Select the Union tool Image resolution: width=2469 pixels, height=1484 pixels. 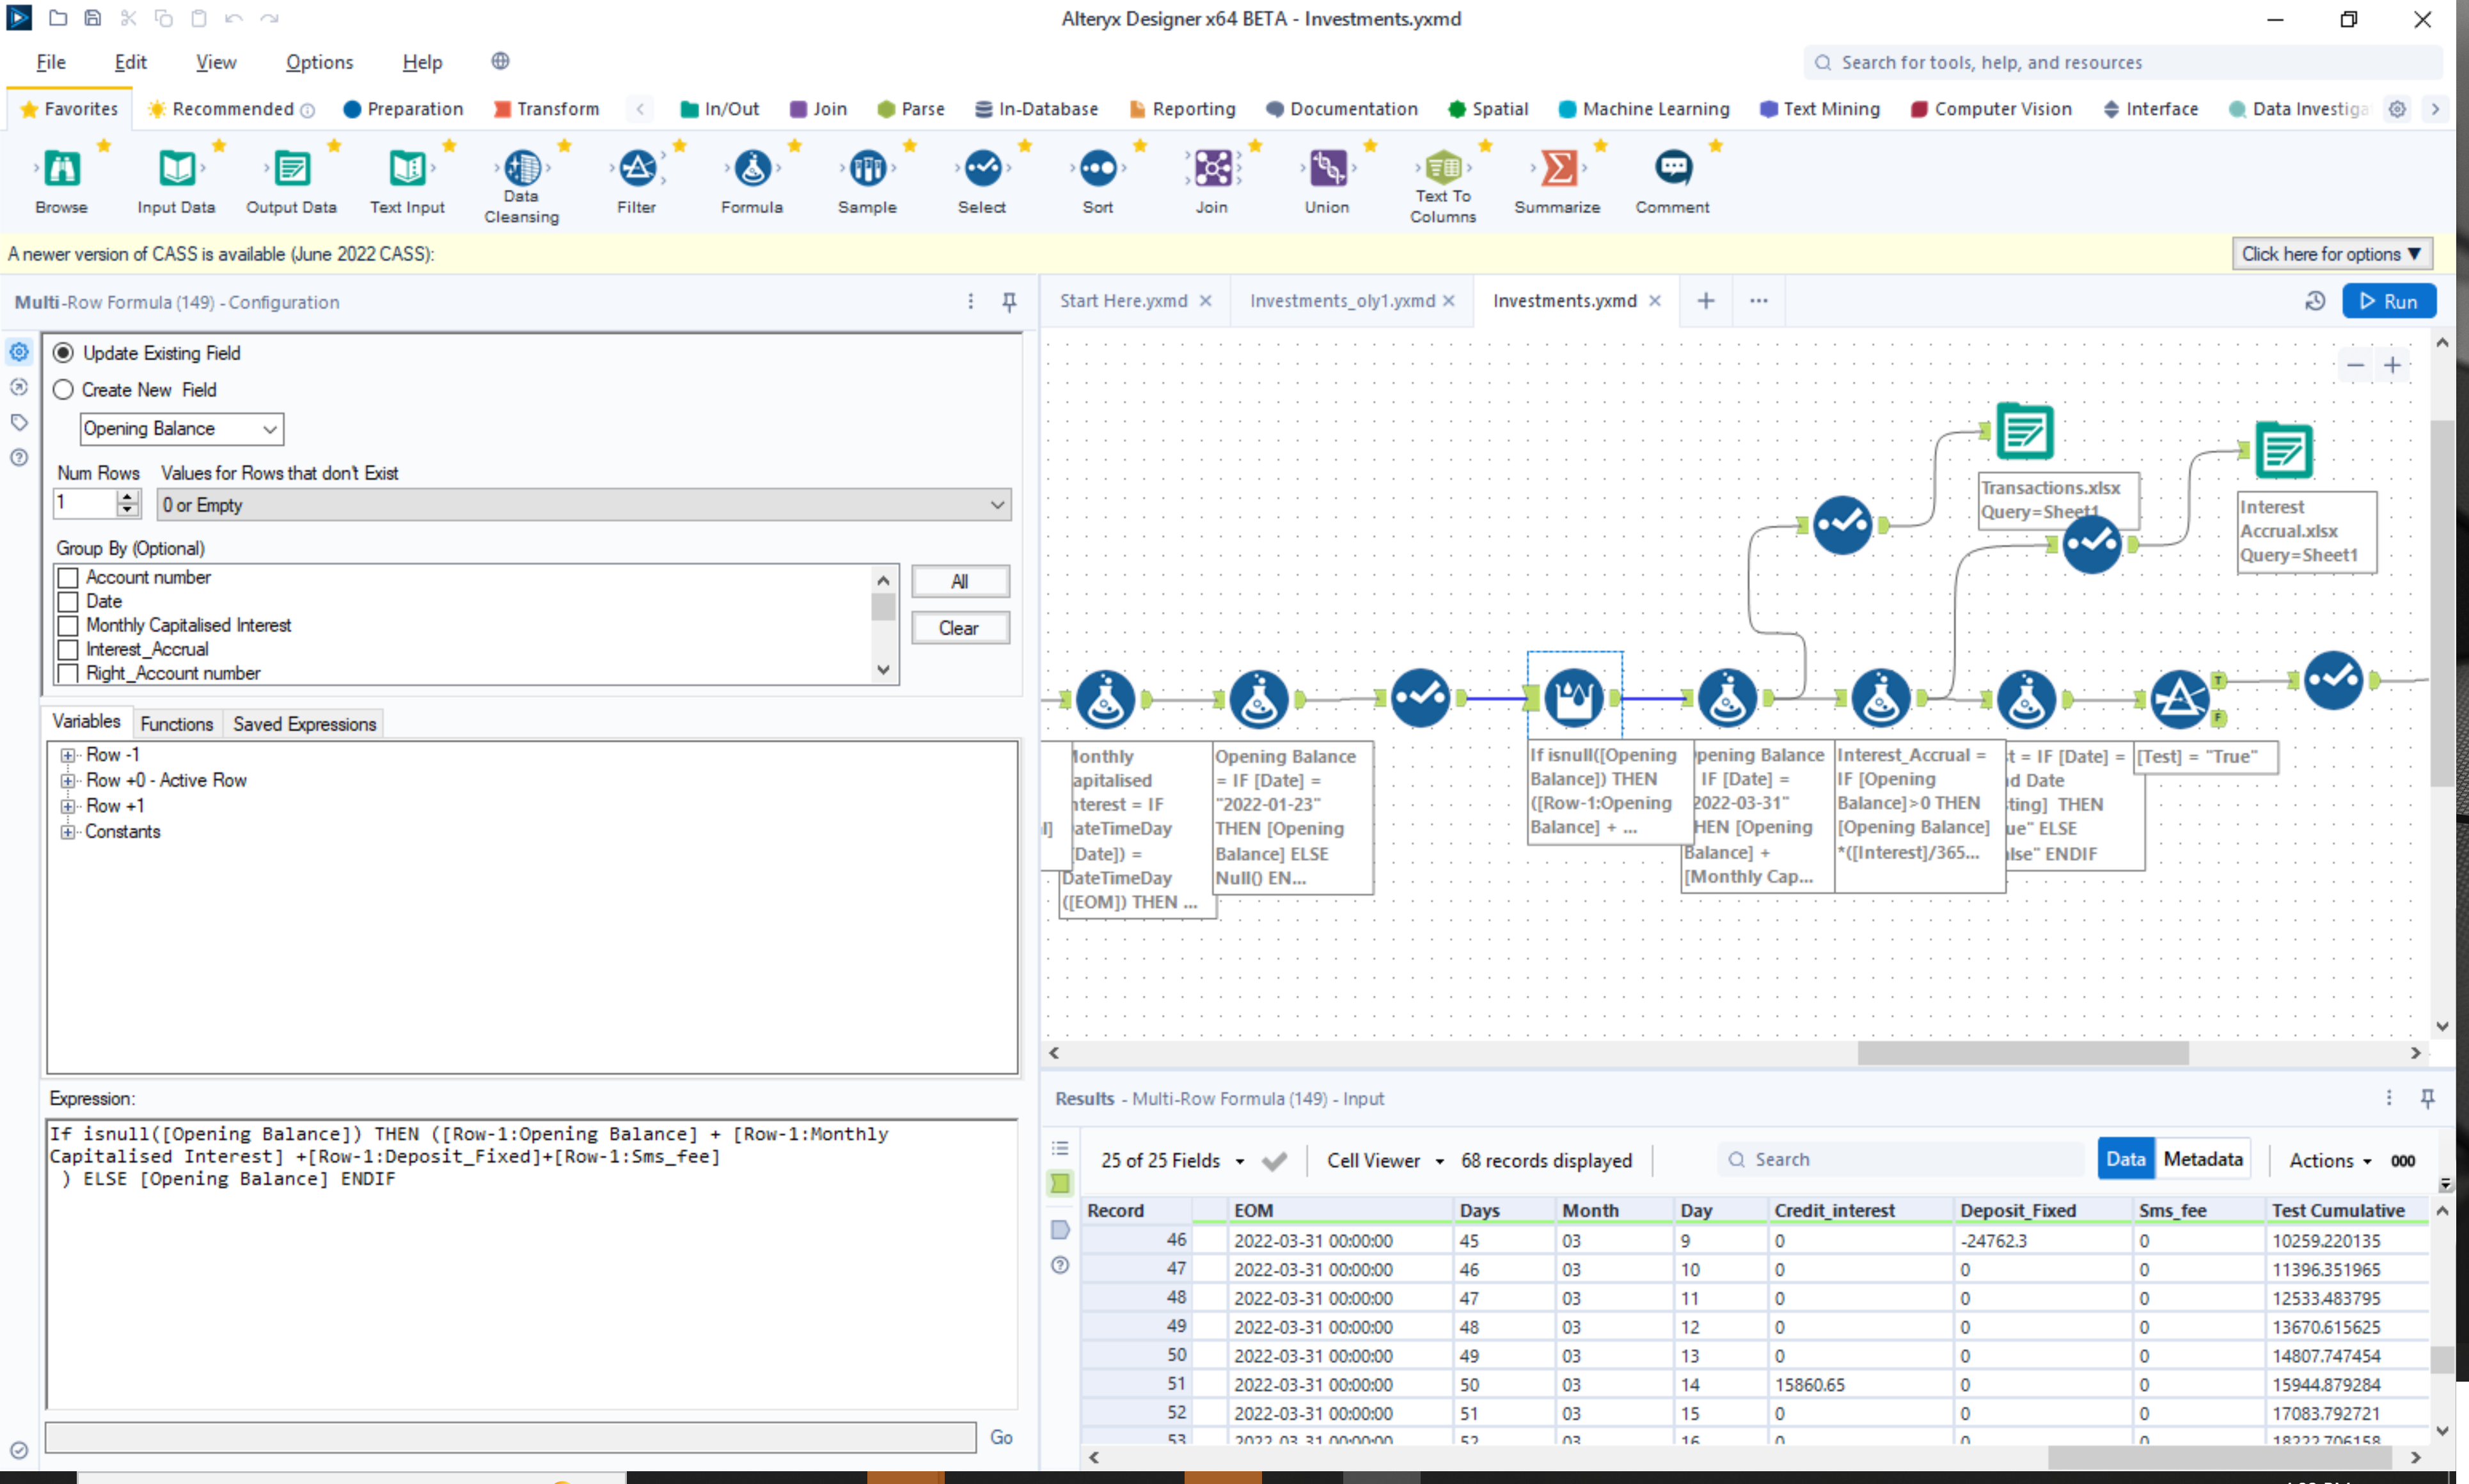coord(1326,170)
